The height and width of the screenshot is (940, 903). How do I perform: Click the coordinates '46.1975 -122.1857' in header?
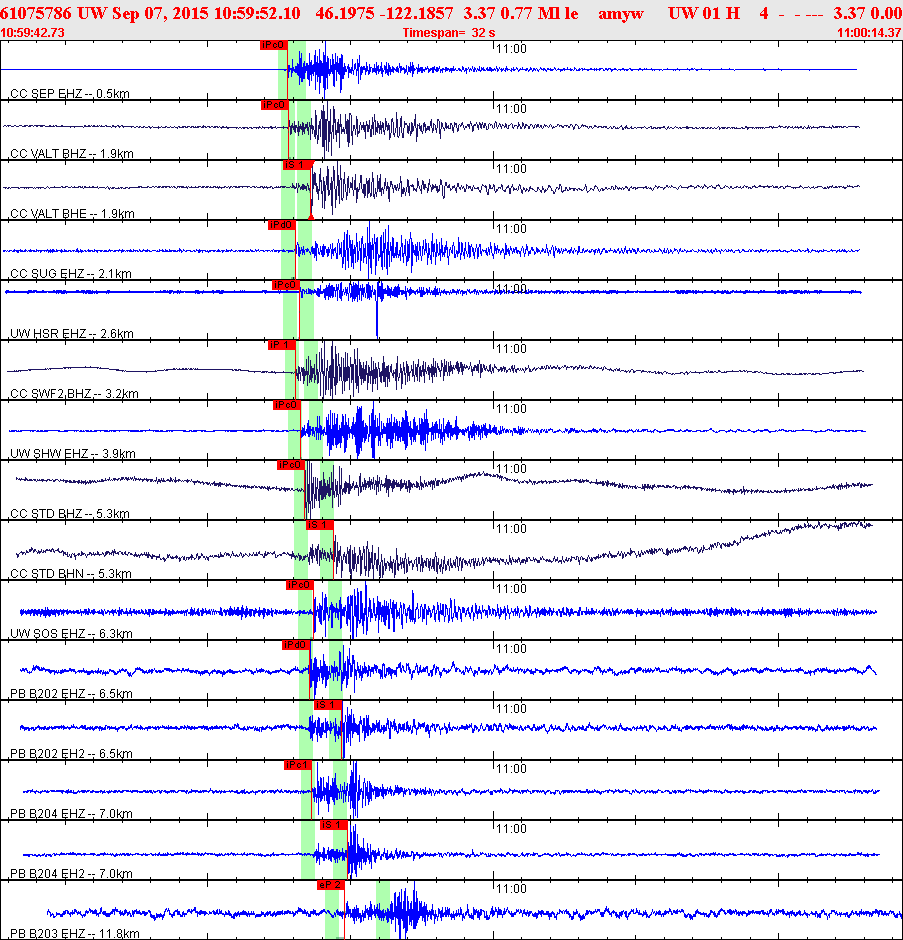point(384,13)
